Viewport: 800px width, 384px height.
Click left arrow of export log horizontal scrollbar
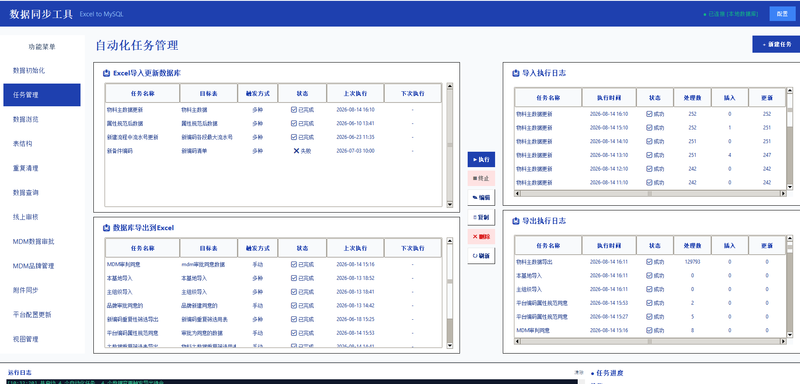click(x=517, y=342)
